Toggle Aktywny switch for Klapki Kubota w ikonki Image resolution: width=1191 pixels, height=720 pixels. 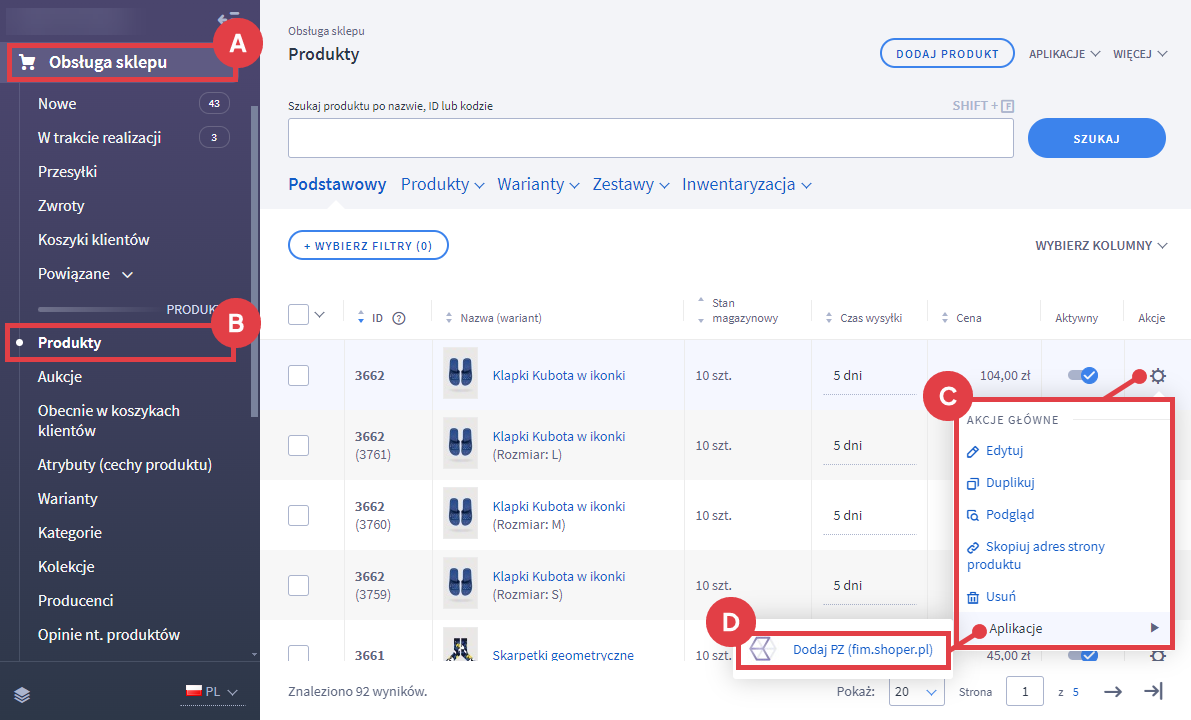pos(1082,375)
